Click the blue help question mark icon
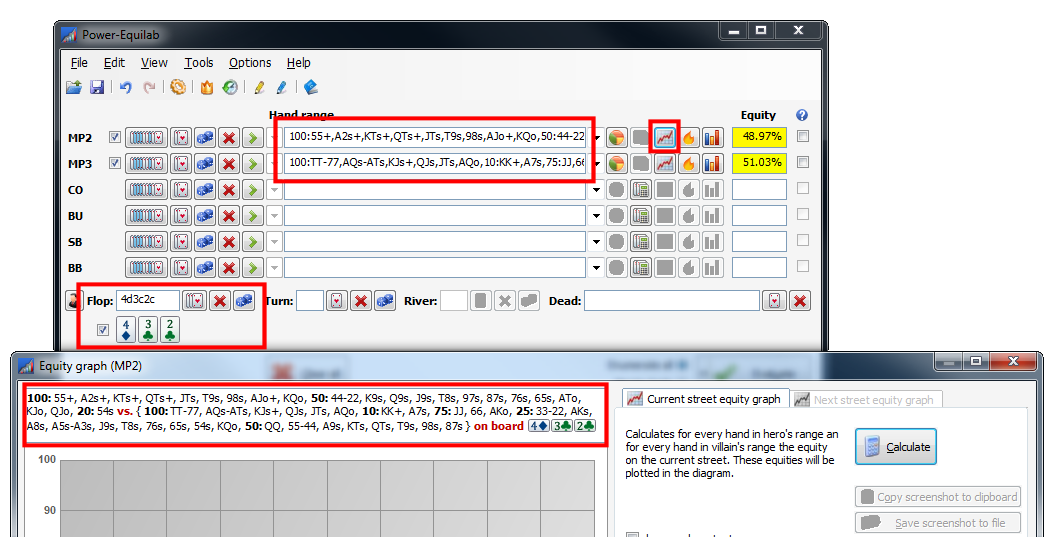Screen dimensions: 1047x537 click(x=803, y=115)
